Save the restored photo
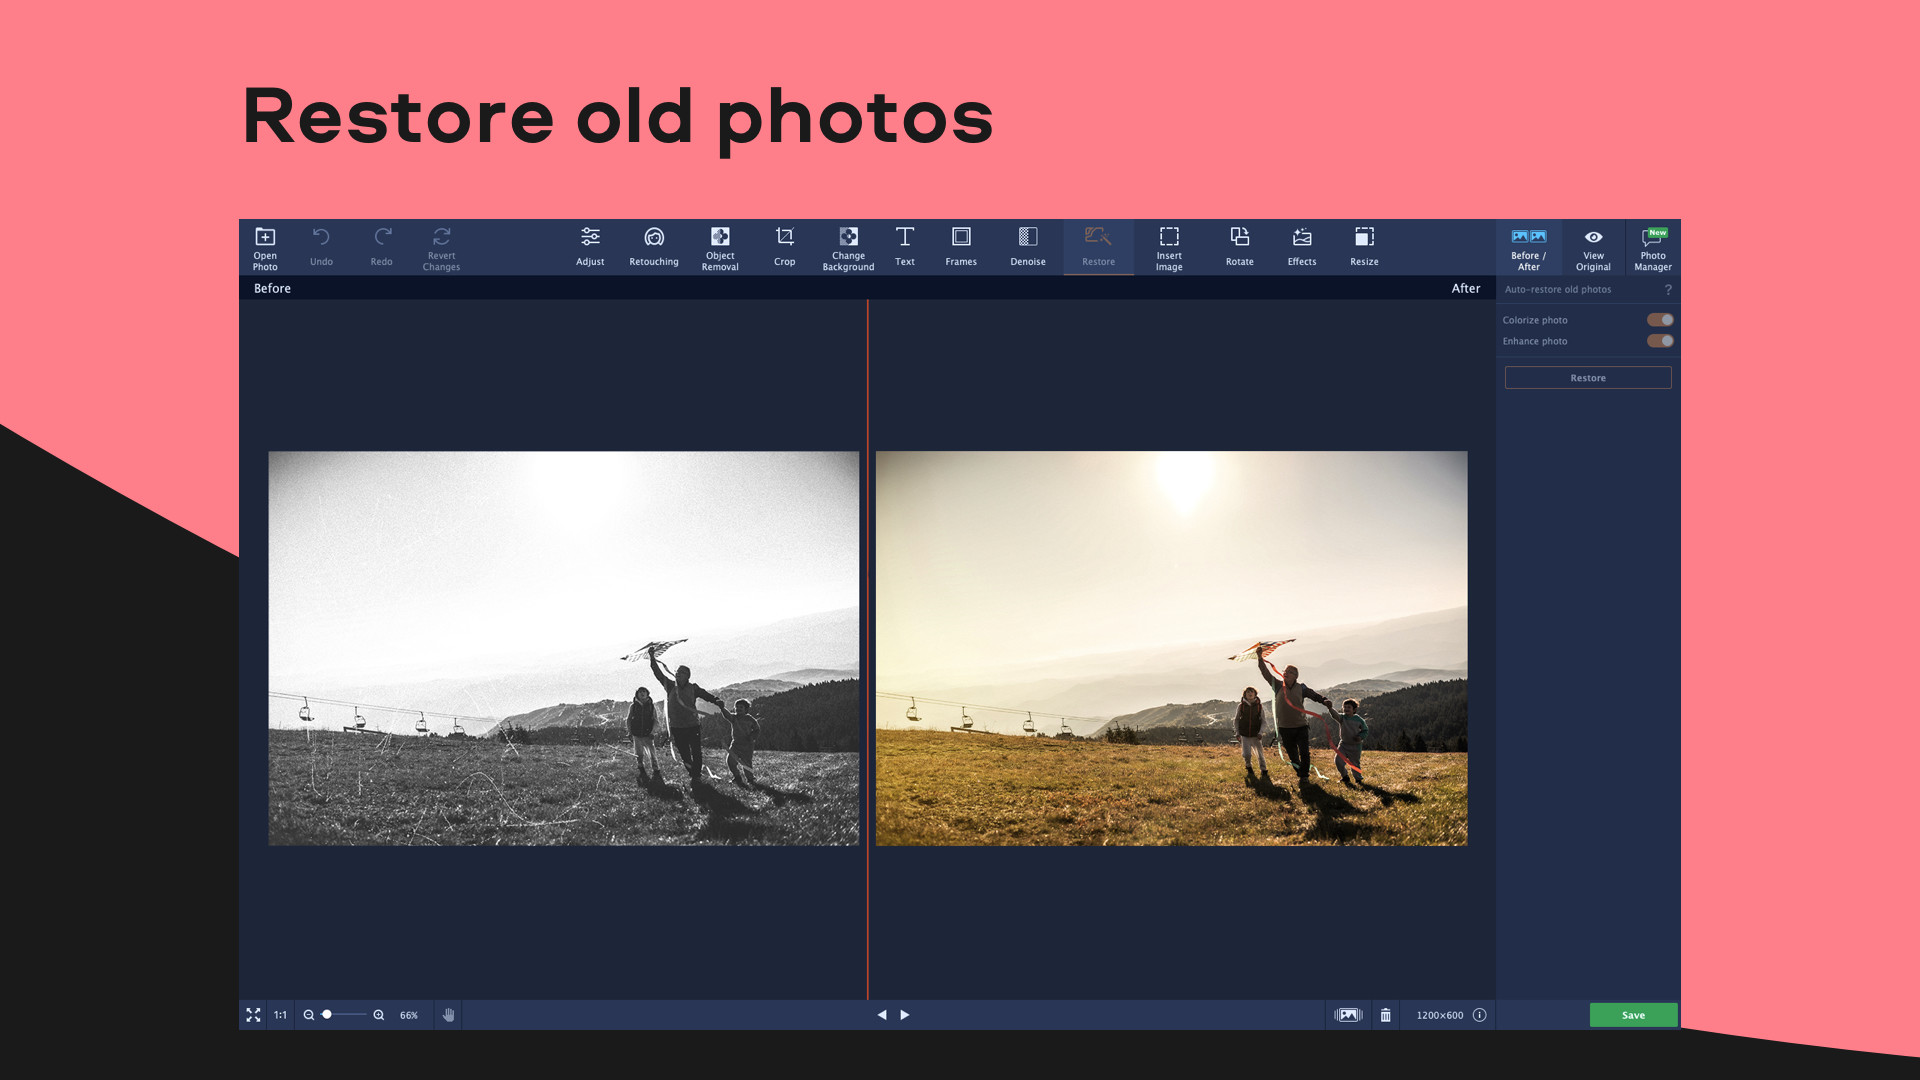1920x1080 pixels. (x=1633, y=1014)
